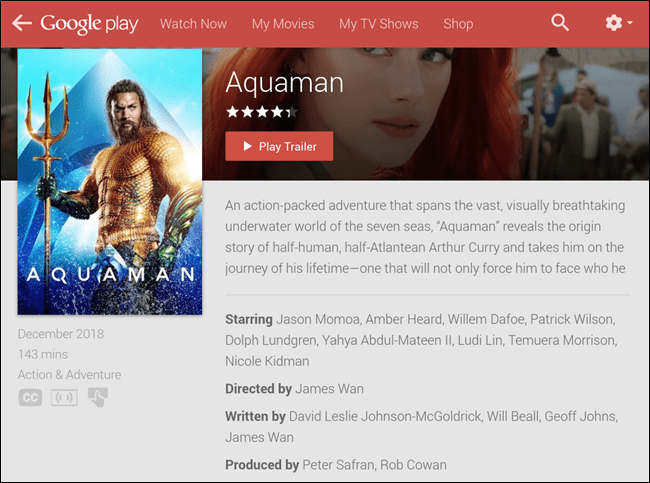This screenshot has width=650, height=483.
Task: Open the Watch Now tab
Action: click(x=193, y=23)
